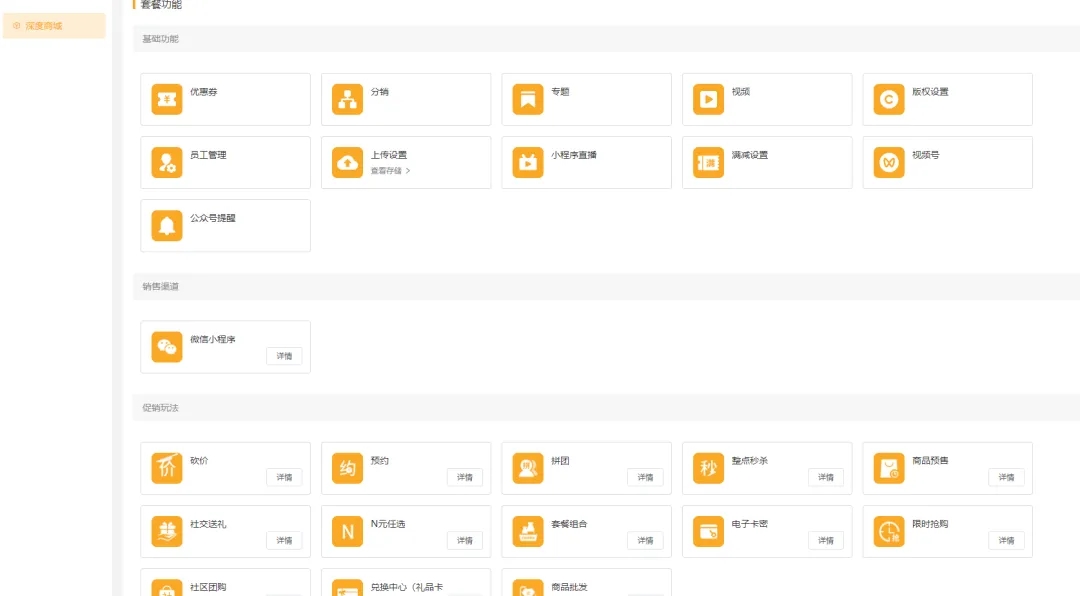Open 详情 for 电子卡密
The width and height of the screenshot is (1080, 596).
click(x=825, y=540)
